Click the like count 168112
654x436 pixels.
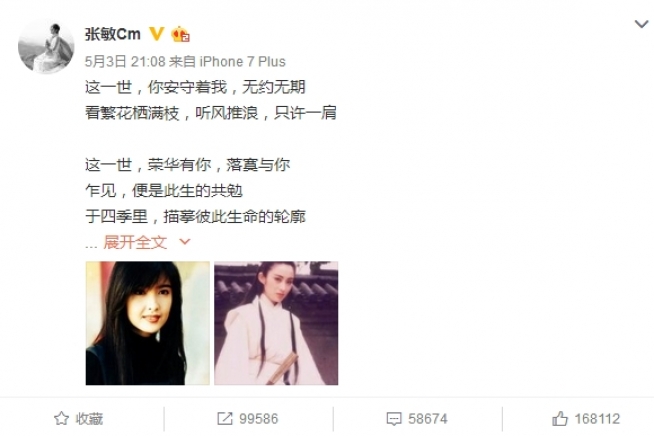click(x=597, y=418)
